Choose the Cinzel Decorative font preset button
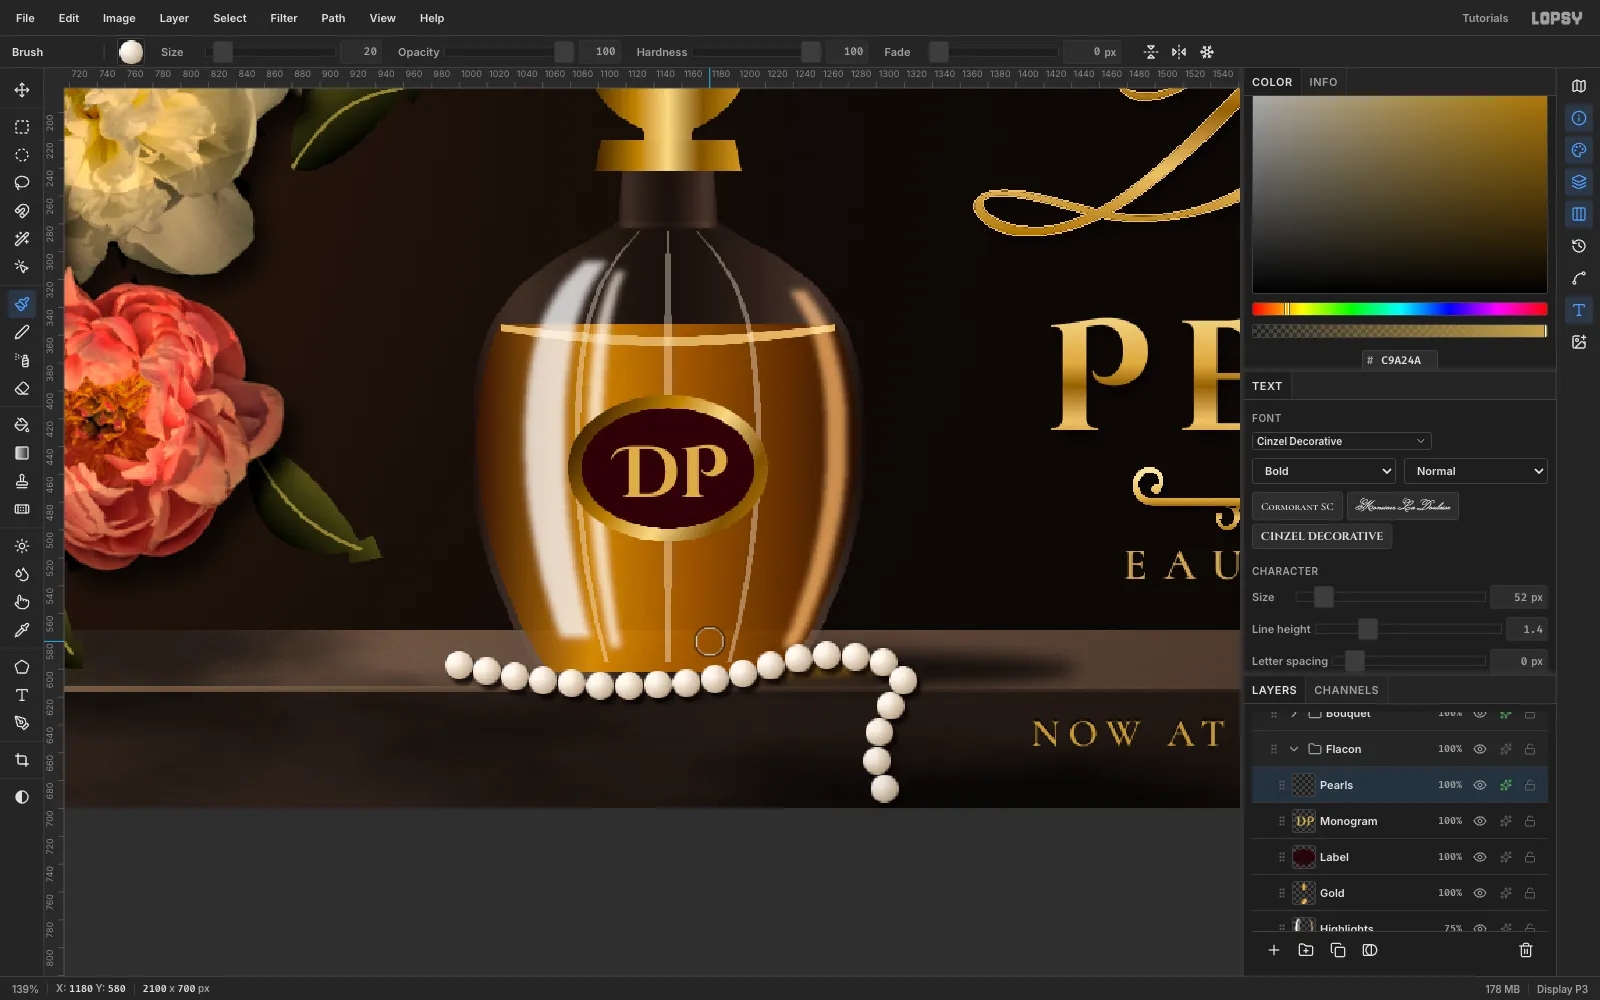1600x1000 pixels. (1322, 536)
